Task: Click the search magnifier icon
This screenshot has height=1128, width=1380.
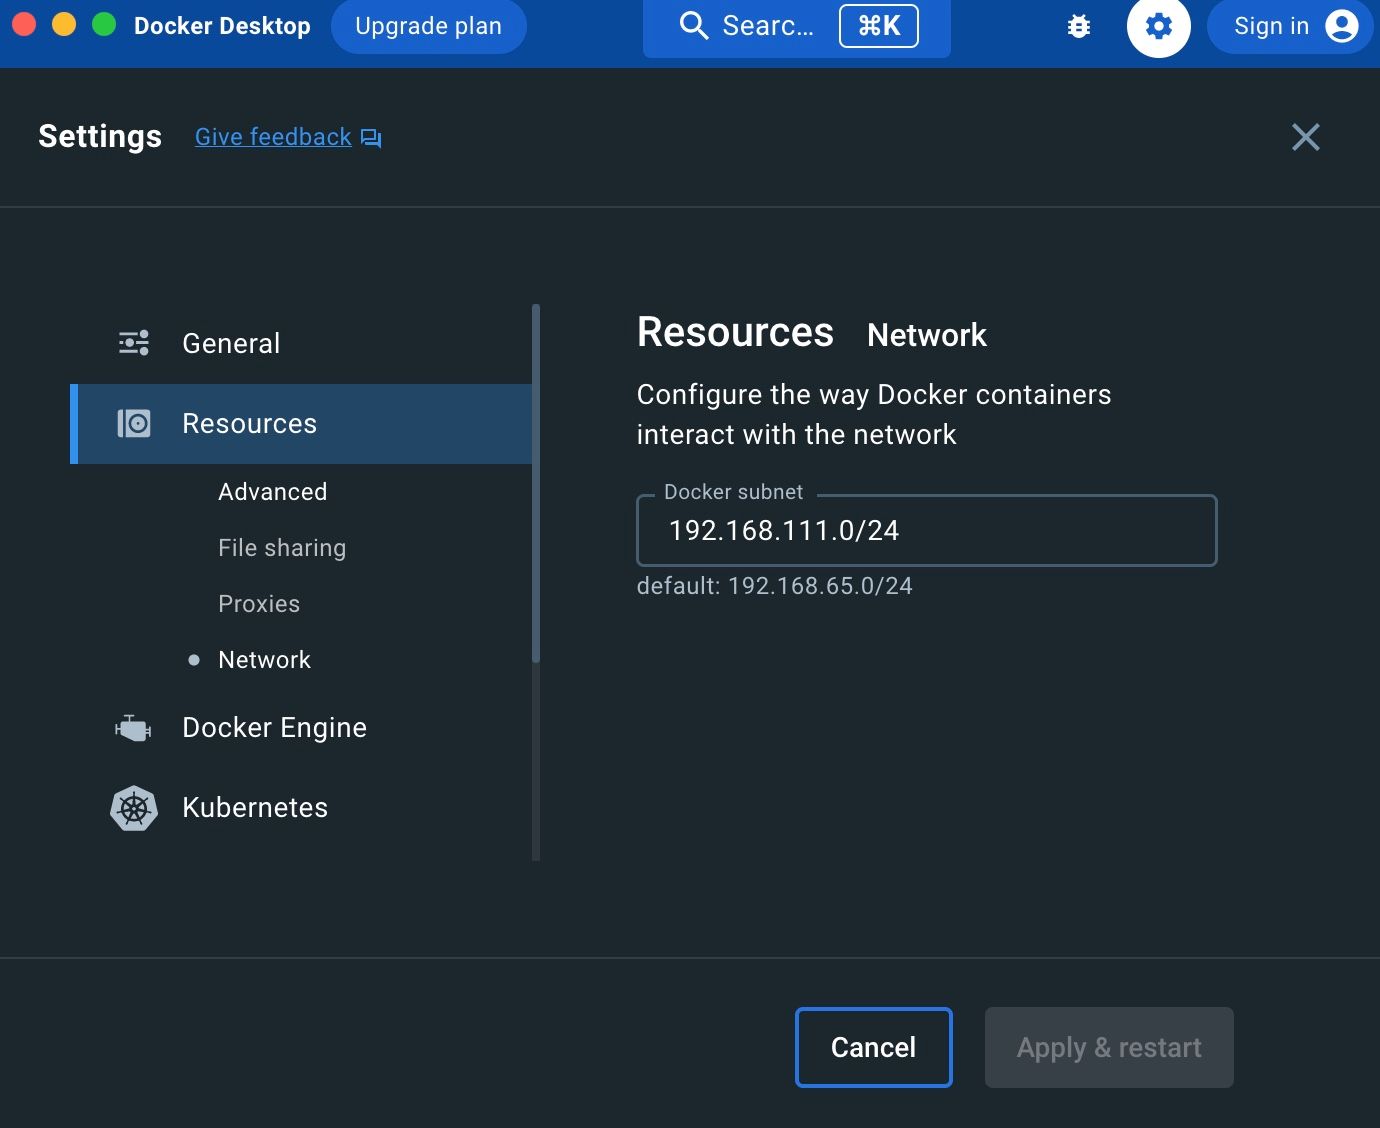Action: point(693,26)
